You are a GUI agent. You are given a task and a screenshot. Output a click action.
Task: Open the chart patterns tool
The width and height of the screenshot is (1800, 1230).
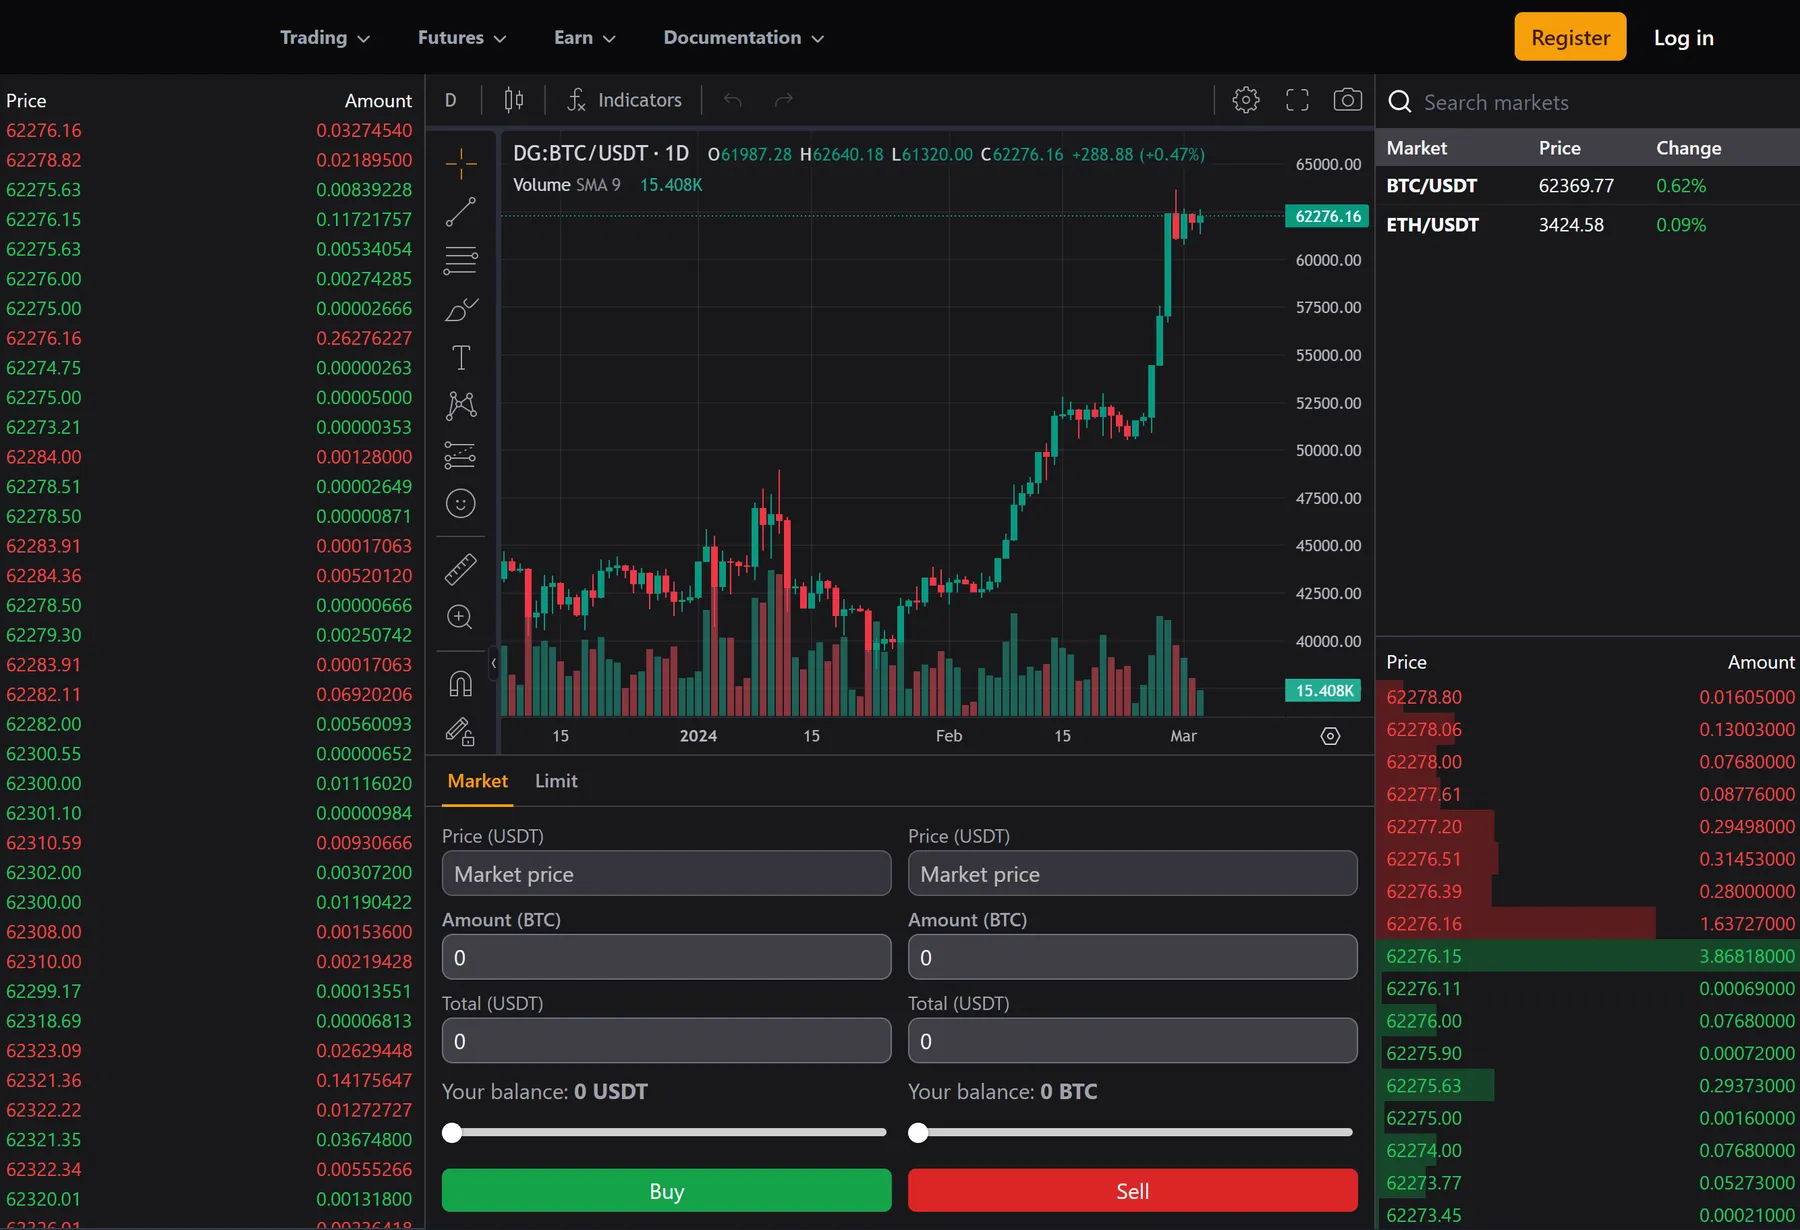pyautogui.click(x=461, y=406)
